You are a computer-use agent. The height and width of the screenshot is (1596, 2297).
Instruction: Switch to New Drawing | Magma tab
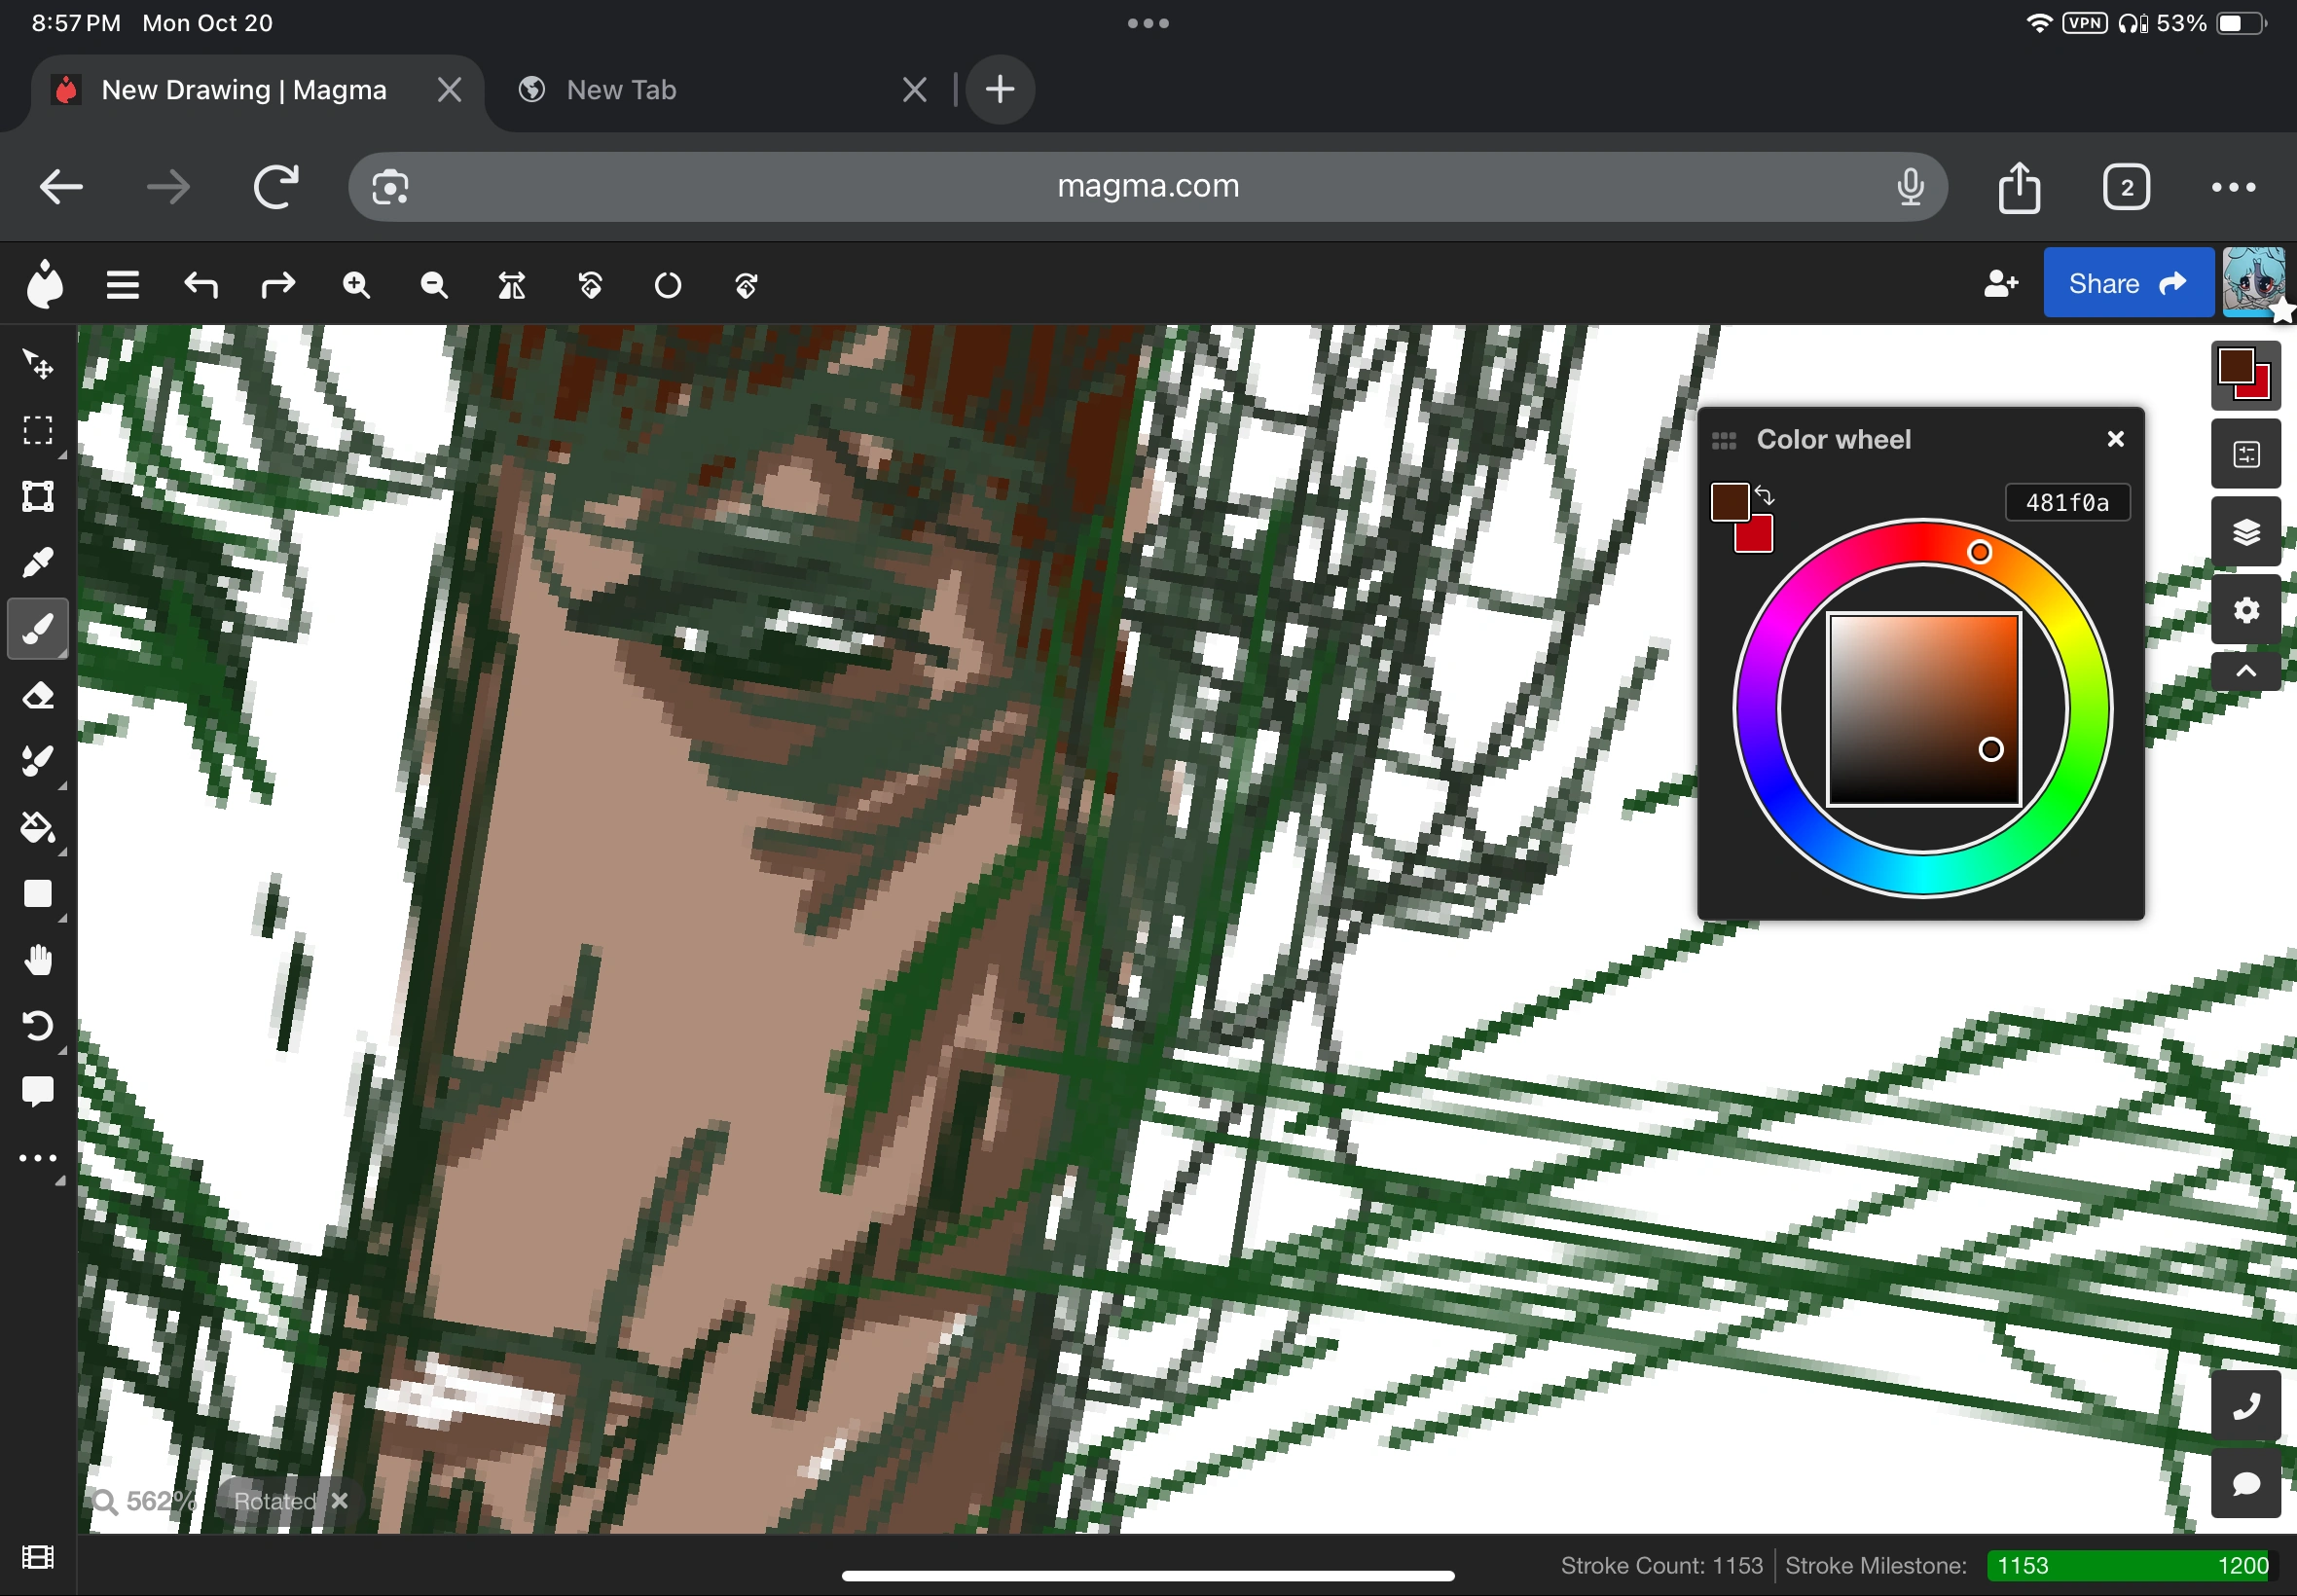pos(243,90)
